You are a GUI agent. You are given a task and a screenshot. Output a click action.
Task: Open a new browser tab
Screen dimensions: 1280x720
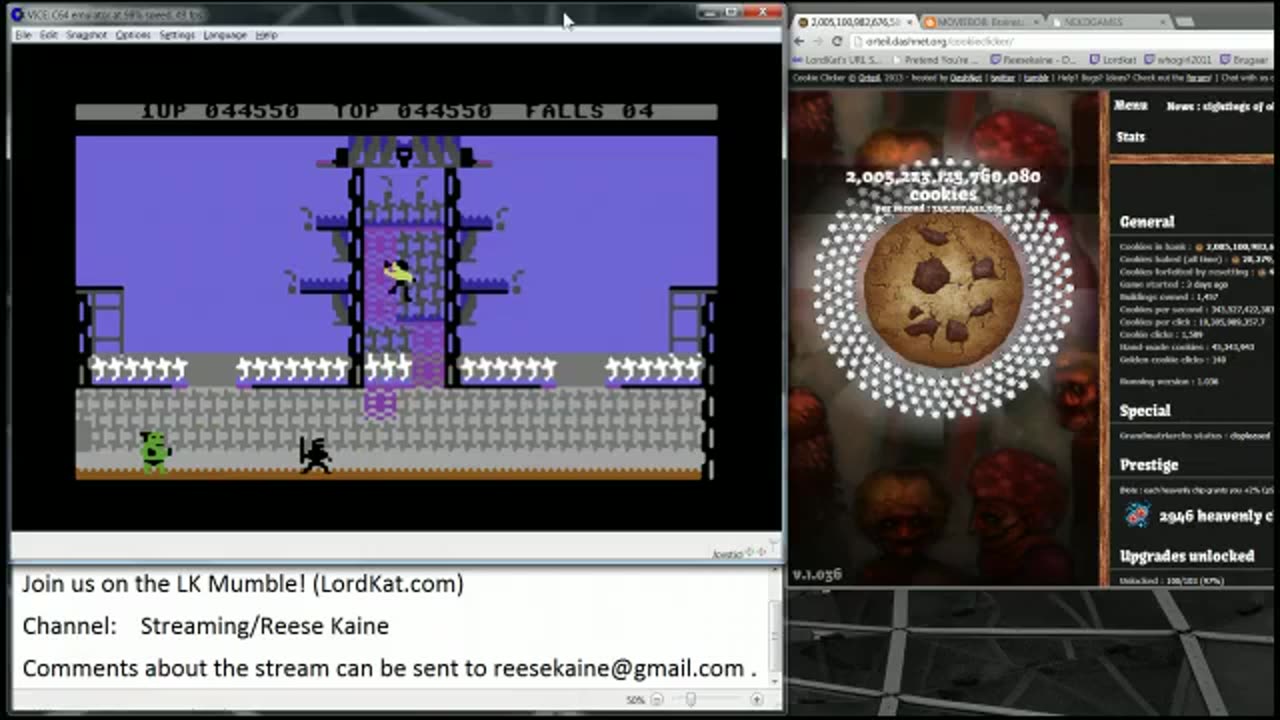pos(1185,21)
